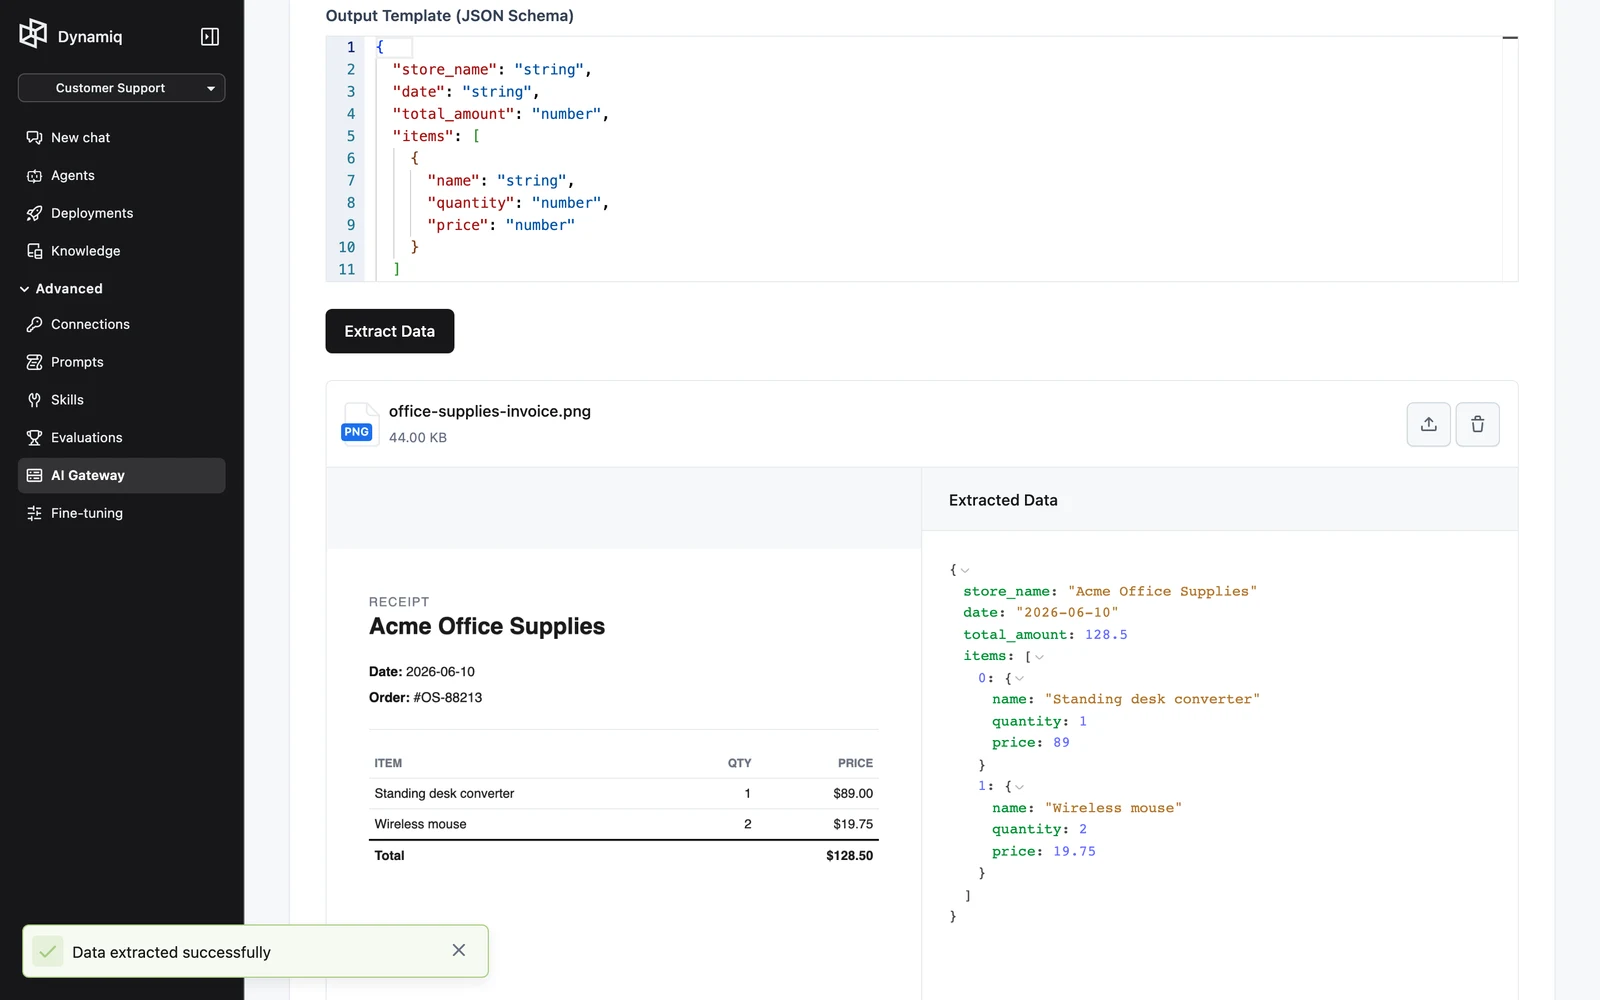Click the Dynamiq logo icon
Viewport: 1600px width, 1000px height.
[33, 34]
